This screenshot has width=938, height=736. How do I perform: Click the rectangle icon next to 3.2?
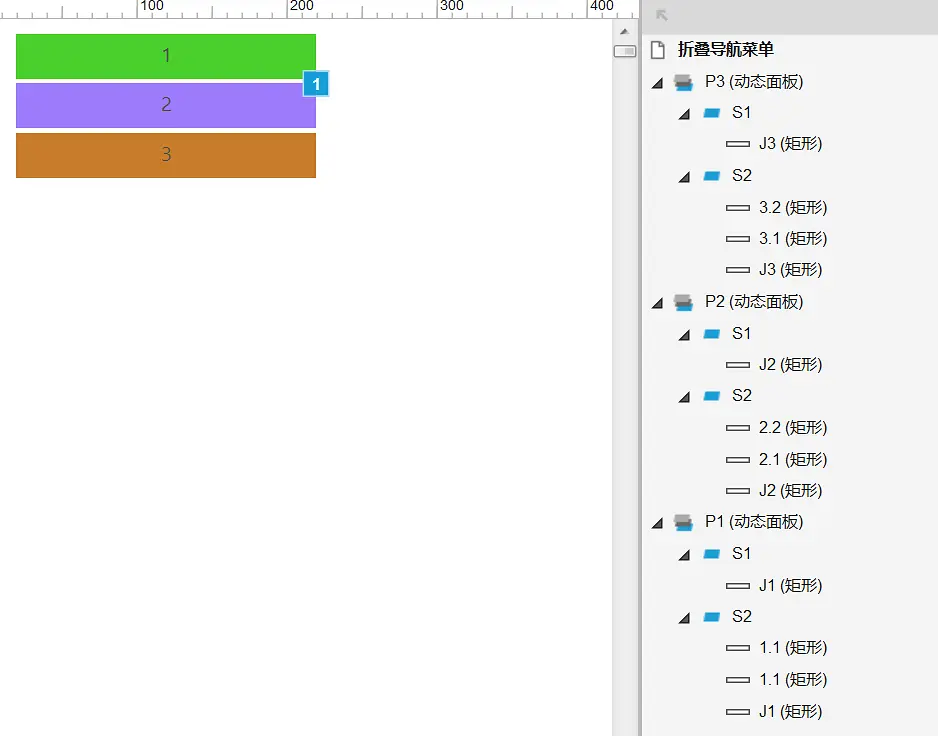(738, 208)
